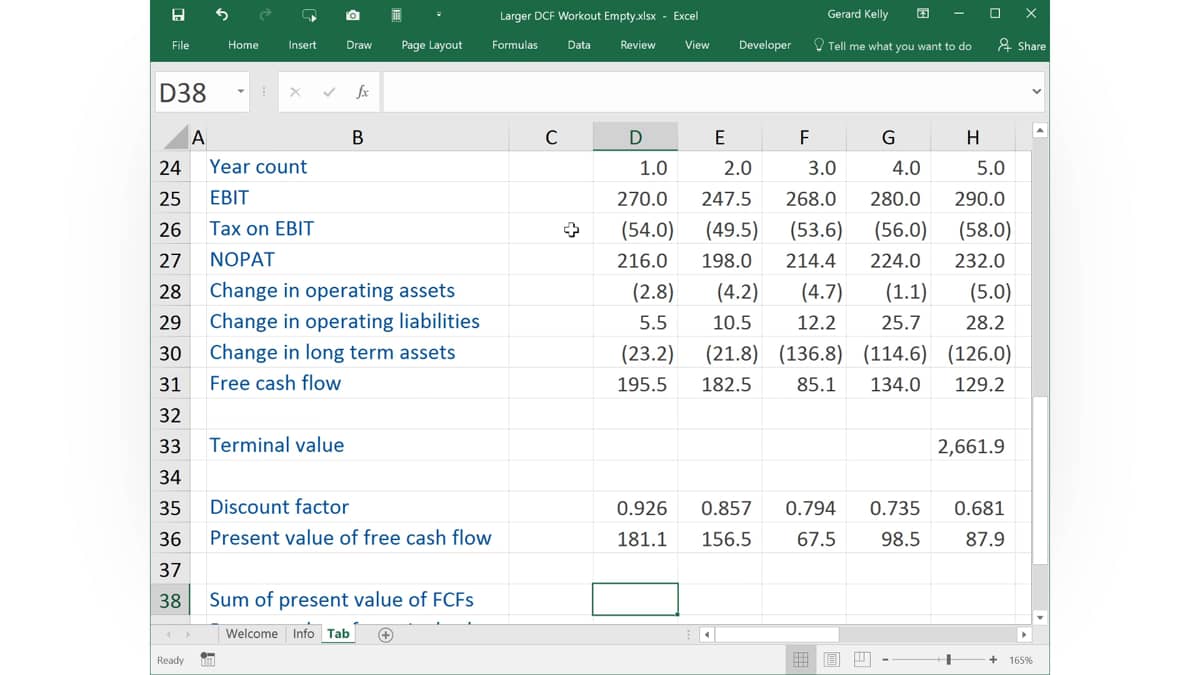Click the shape-with-arrow icon next to Redo

click(x=310, y=15)
